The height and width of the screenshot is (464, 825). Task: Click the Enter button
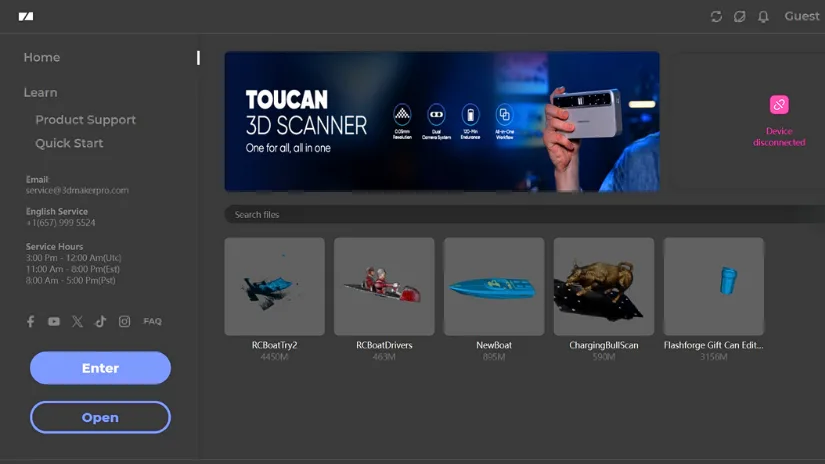coord(100,368)
